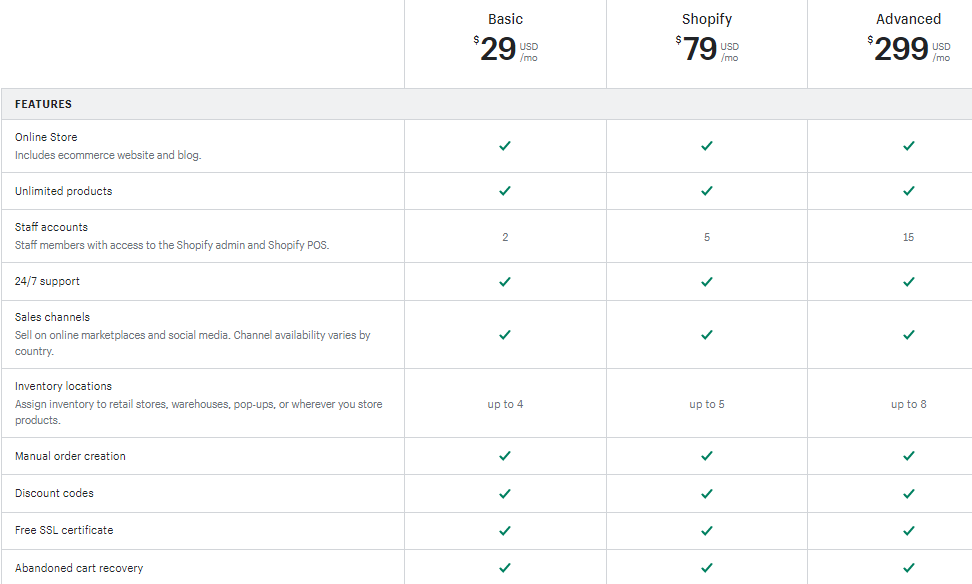Click the Sales channels description text
This screenshot has width=972, height=584.
(193, 343)
